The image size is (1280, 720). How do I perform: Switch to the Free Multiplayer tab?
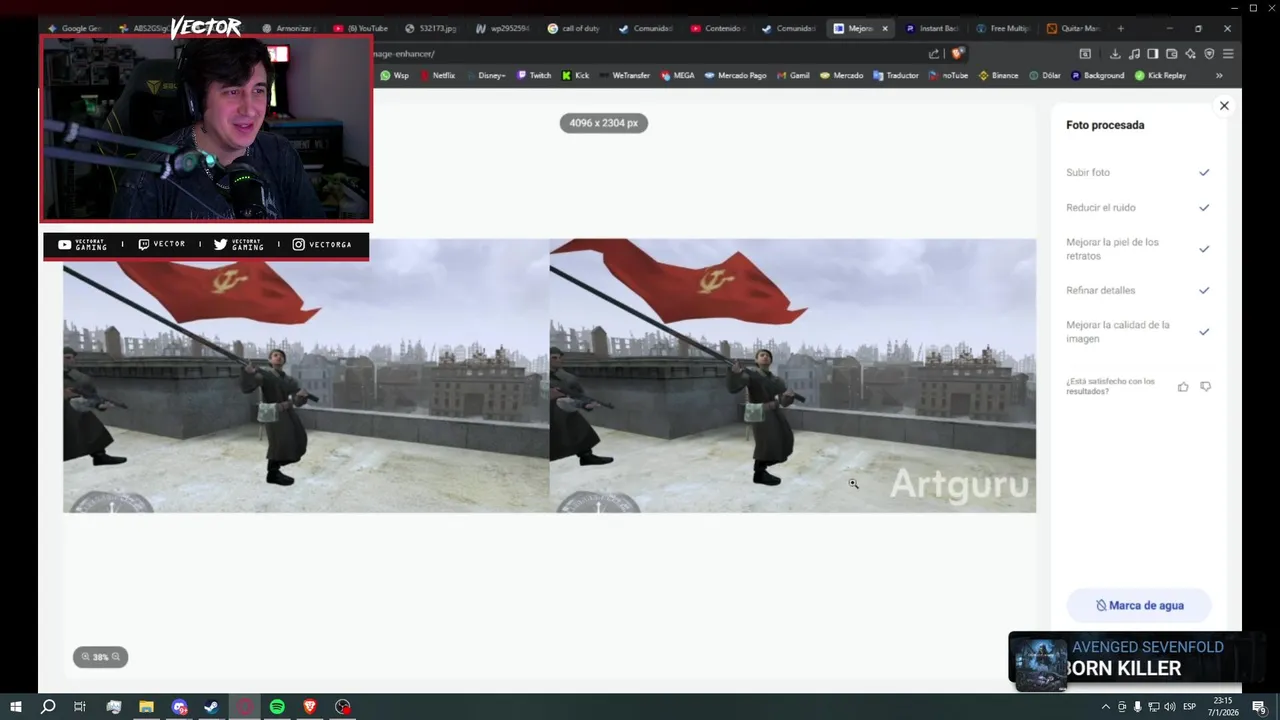pos(1002,29)
